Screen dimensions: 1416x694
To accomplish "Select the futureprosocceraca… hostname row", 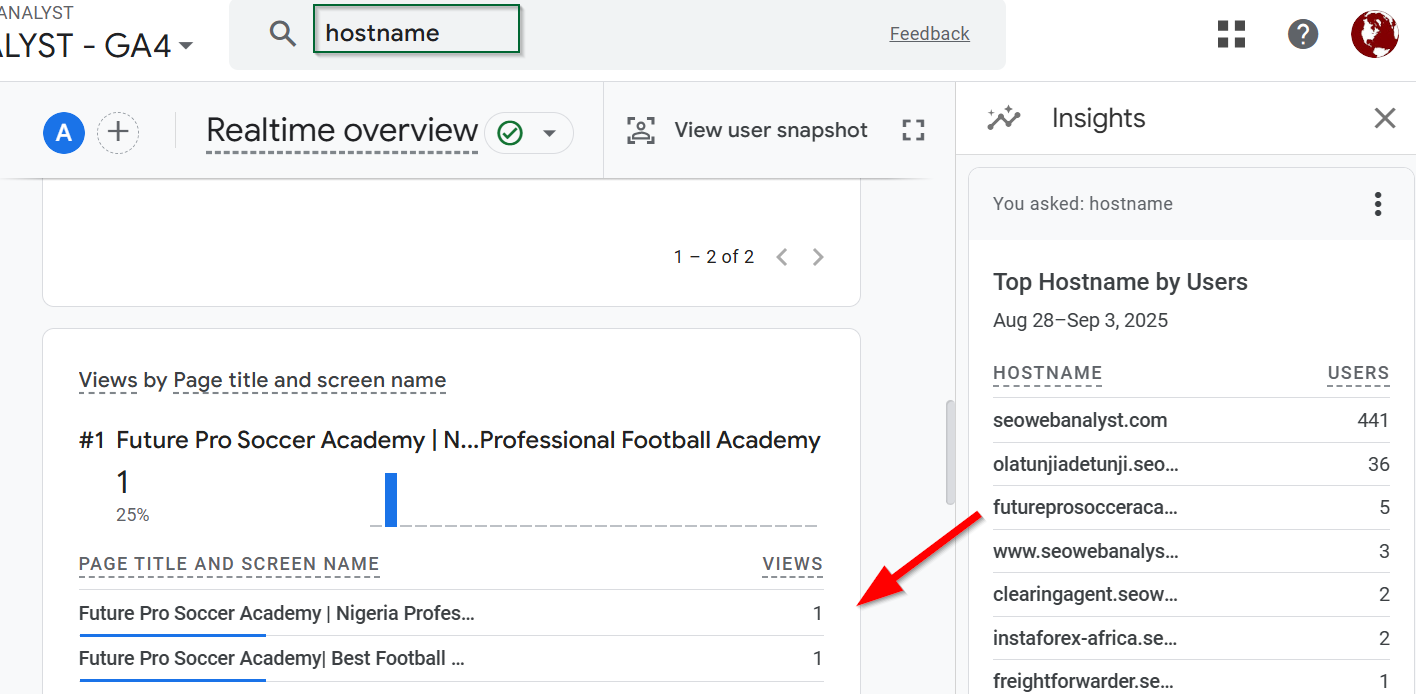I will pos(1191,508).
